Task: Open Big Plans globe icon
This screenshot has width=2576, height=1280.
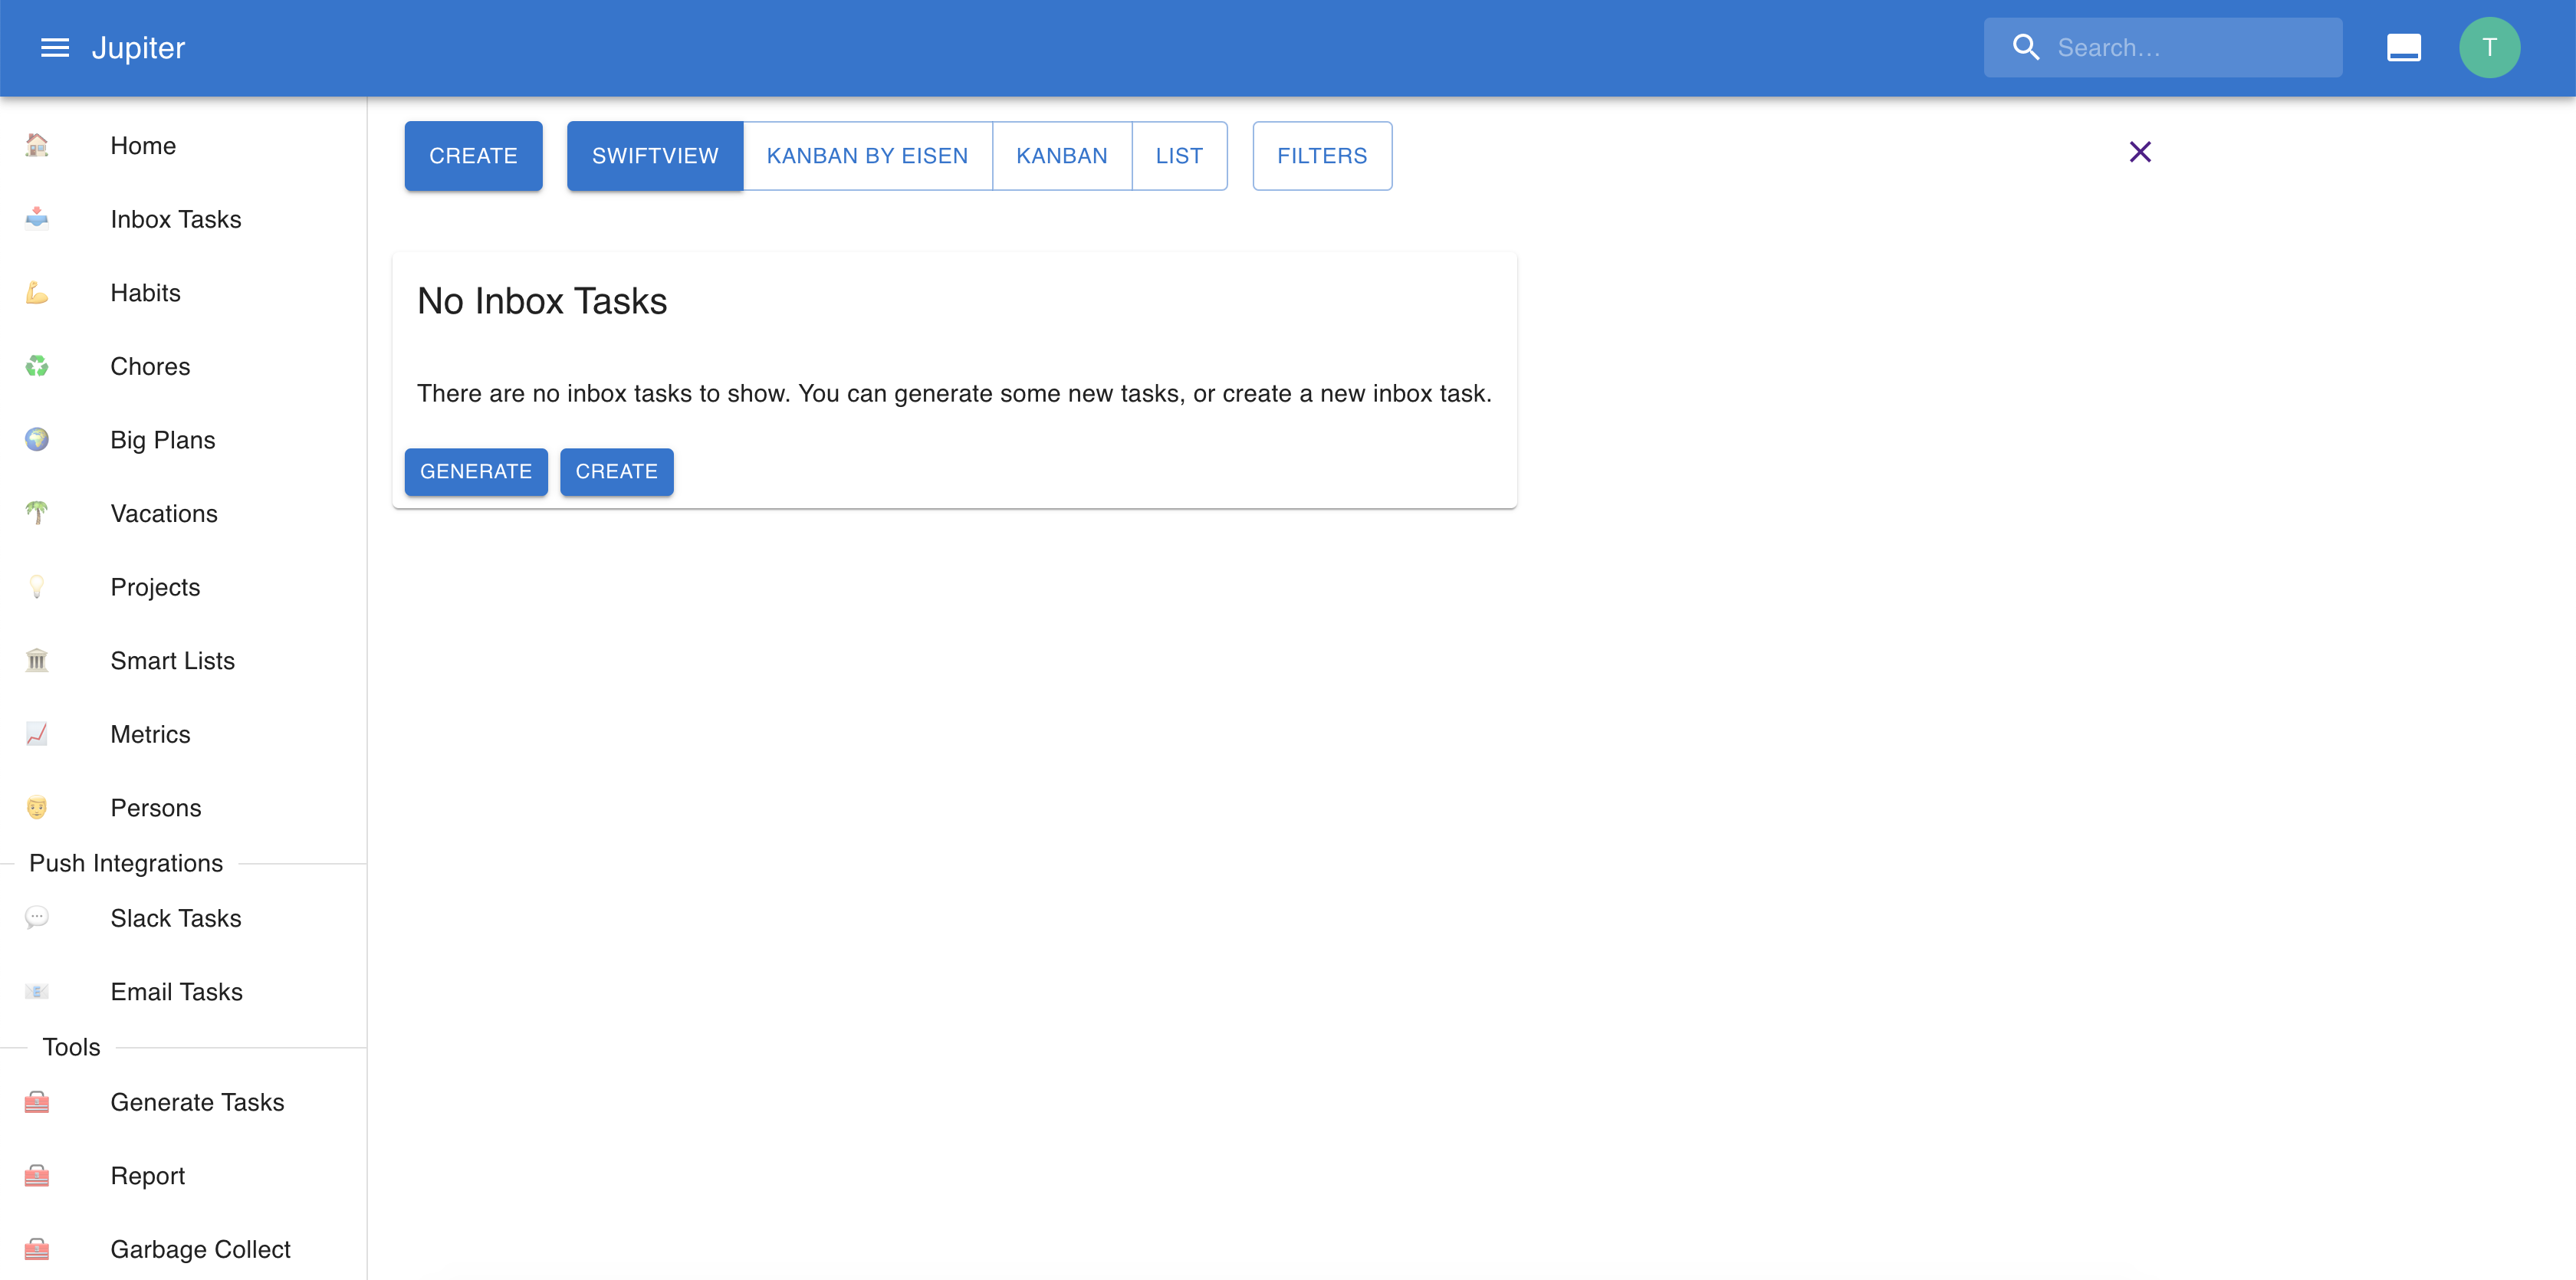Action: (x=37, y=440)
